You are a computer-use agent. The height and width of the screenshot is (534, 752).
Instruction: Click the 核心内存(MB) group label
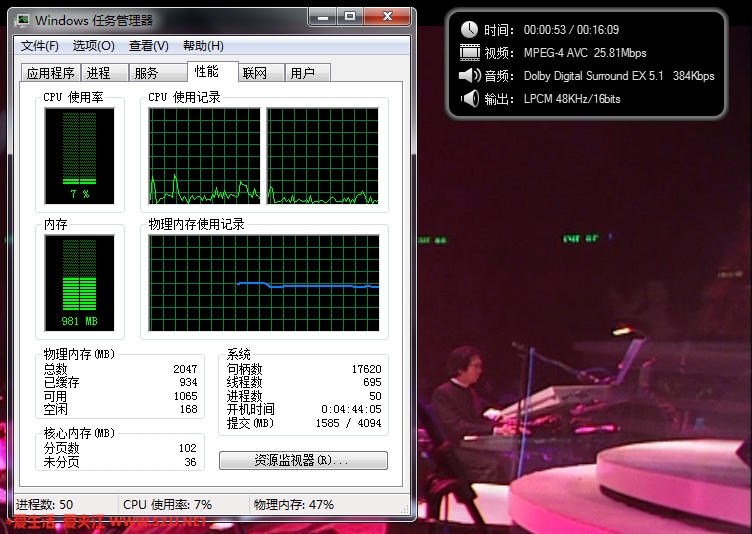click(79, 434)
